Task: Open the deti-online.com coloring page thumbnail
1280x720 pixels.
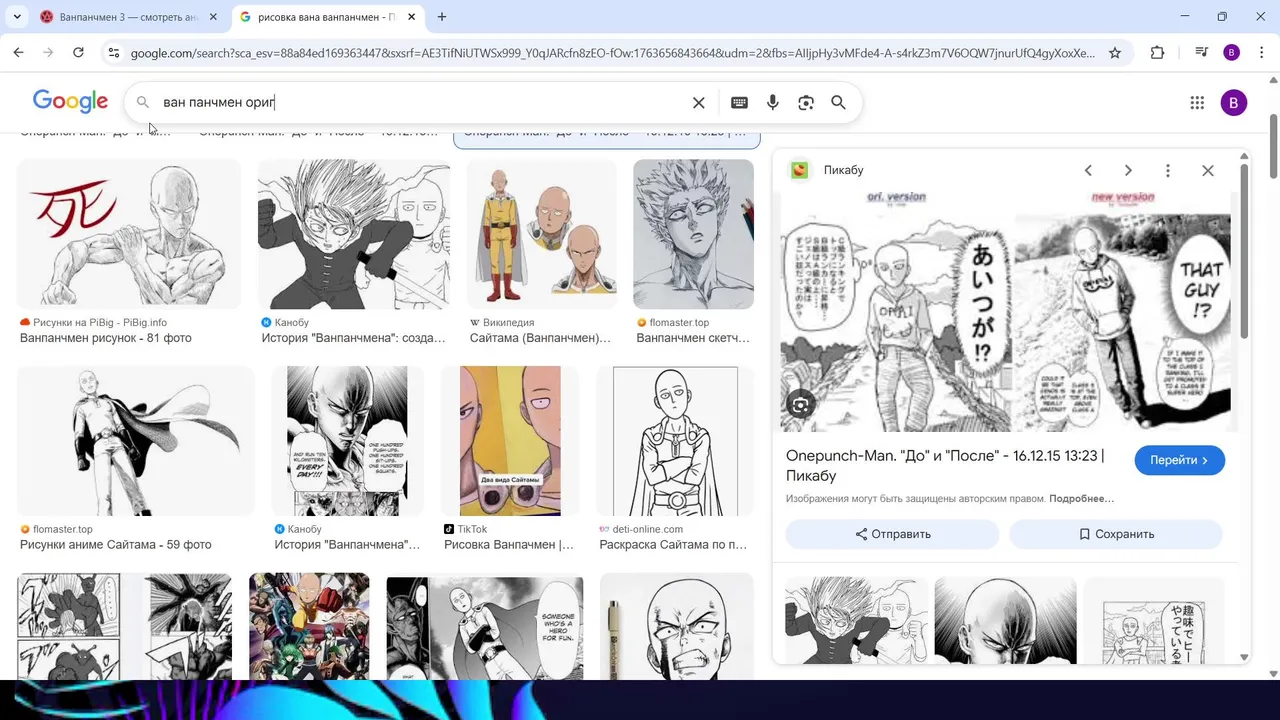Action: (x=675, y=441)
